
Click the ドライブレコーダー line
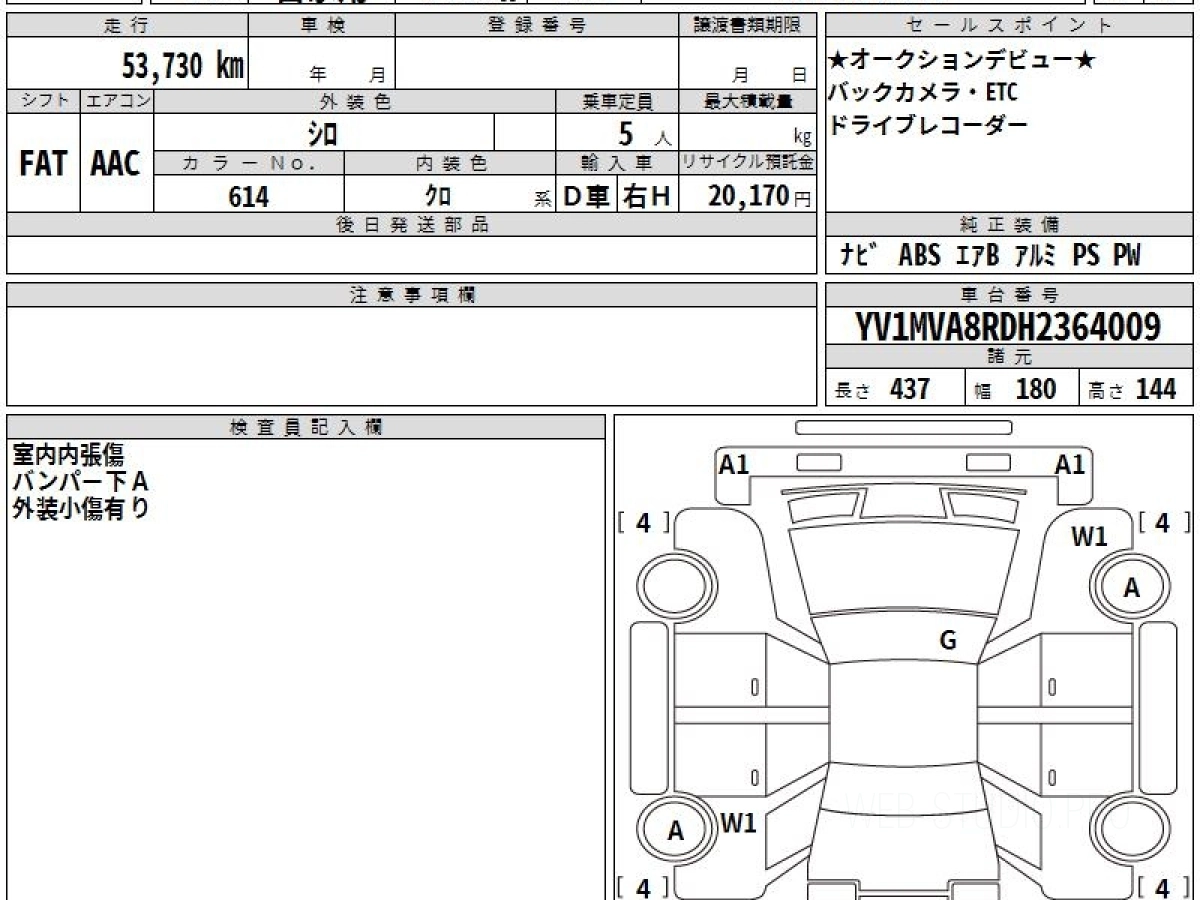pyautogui.click(x=928, y=125)
